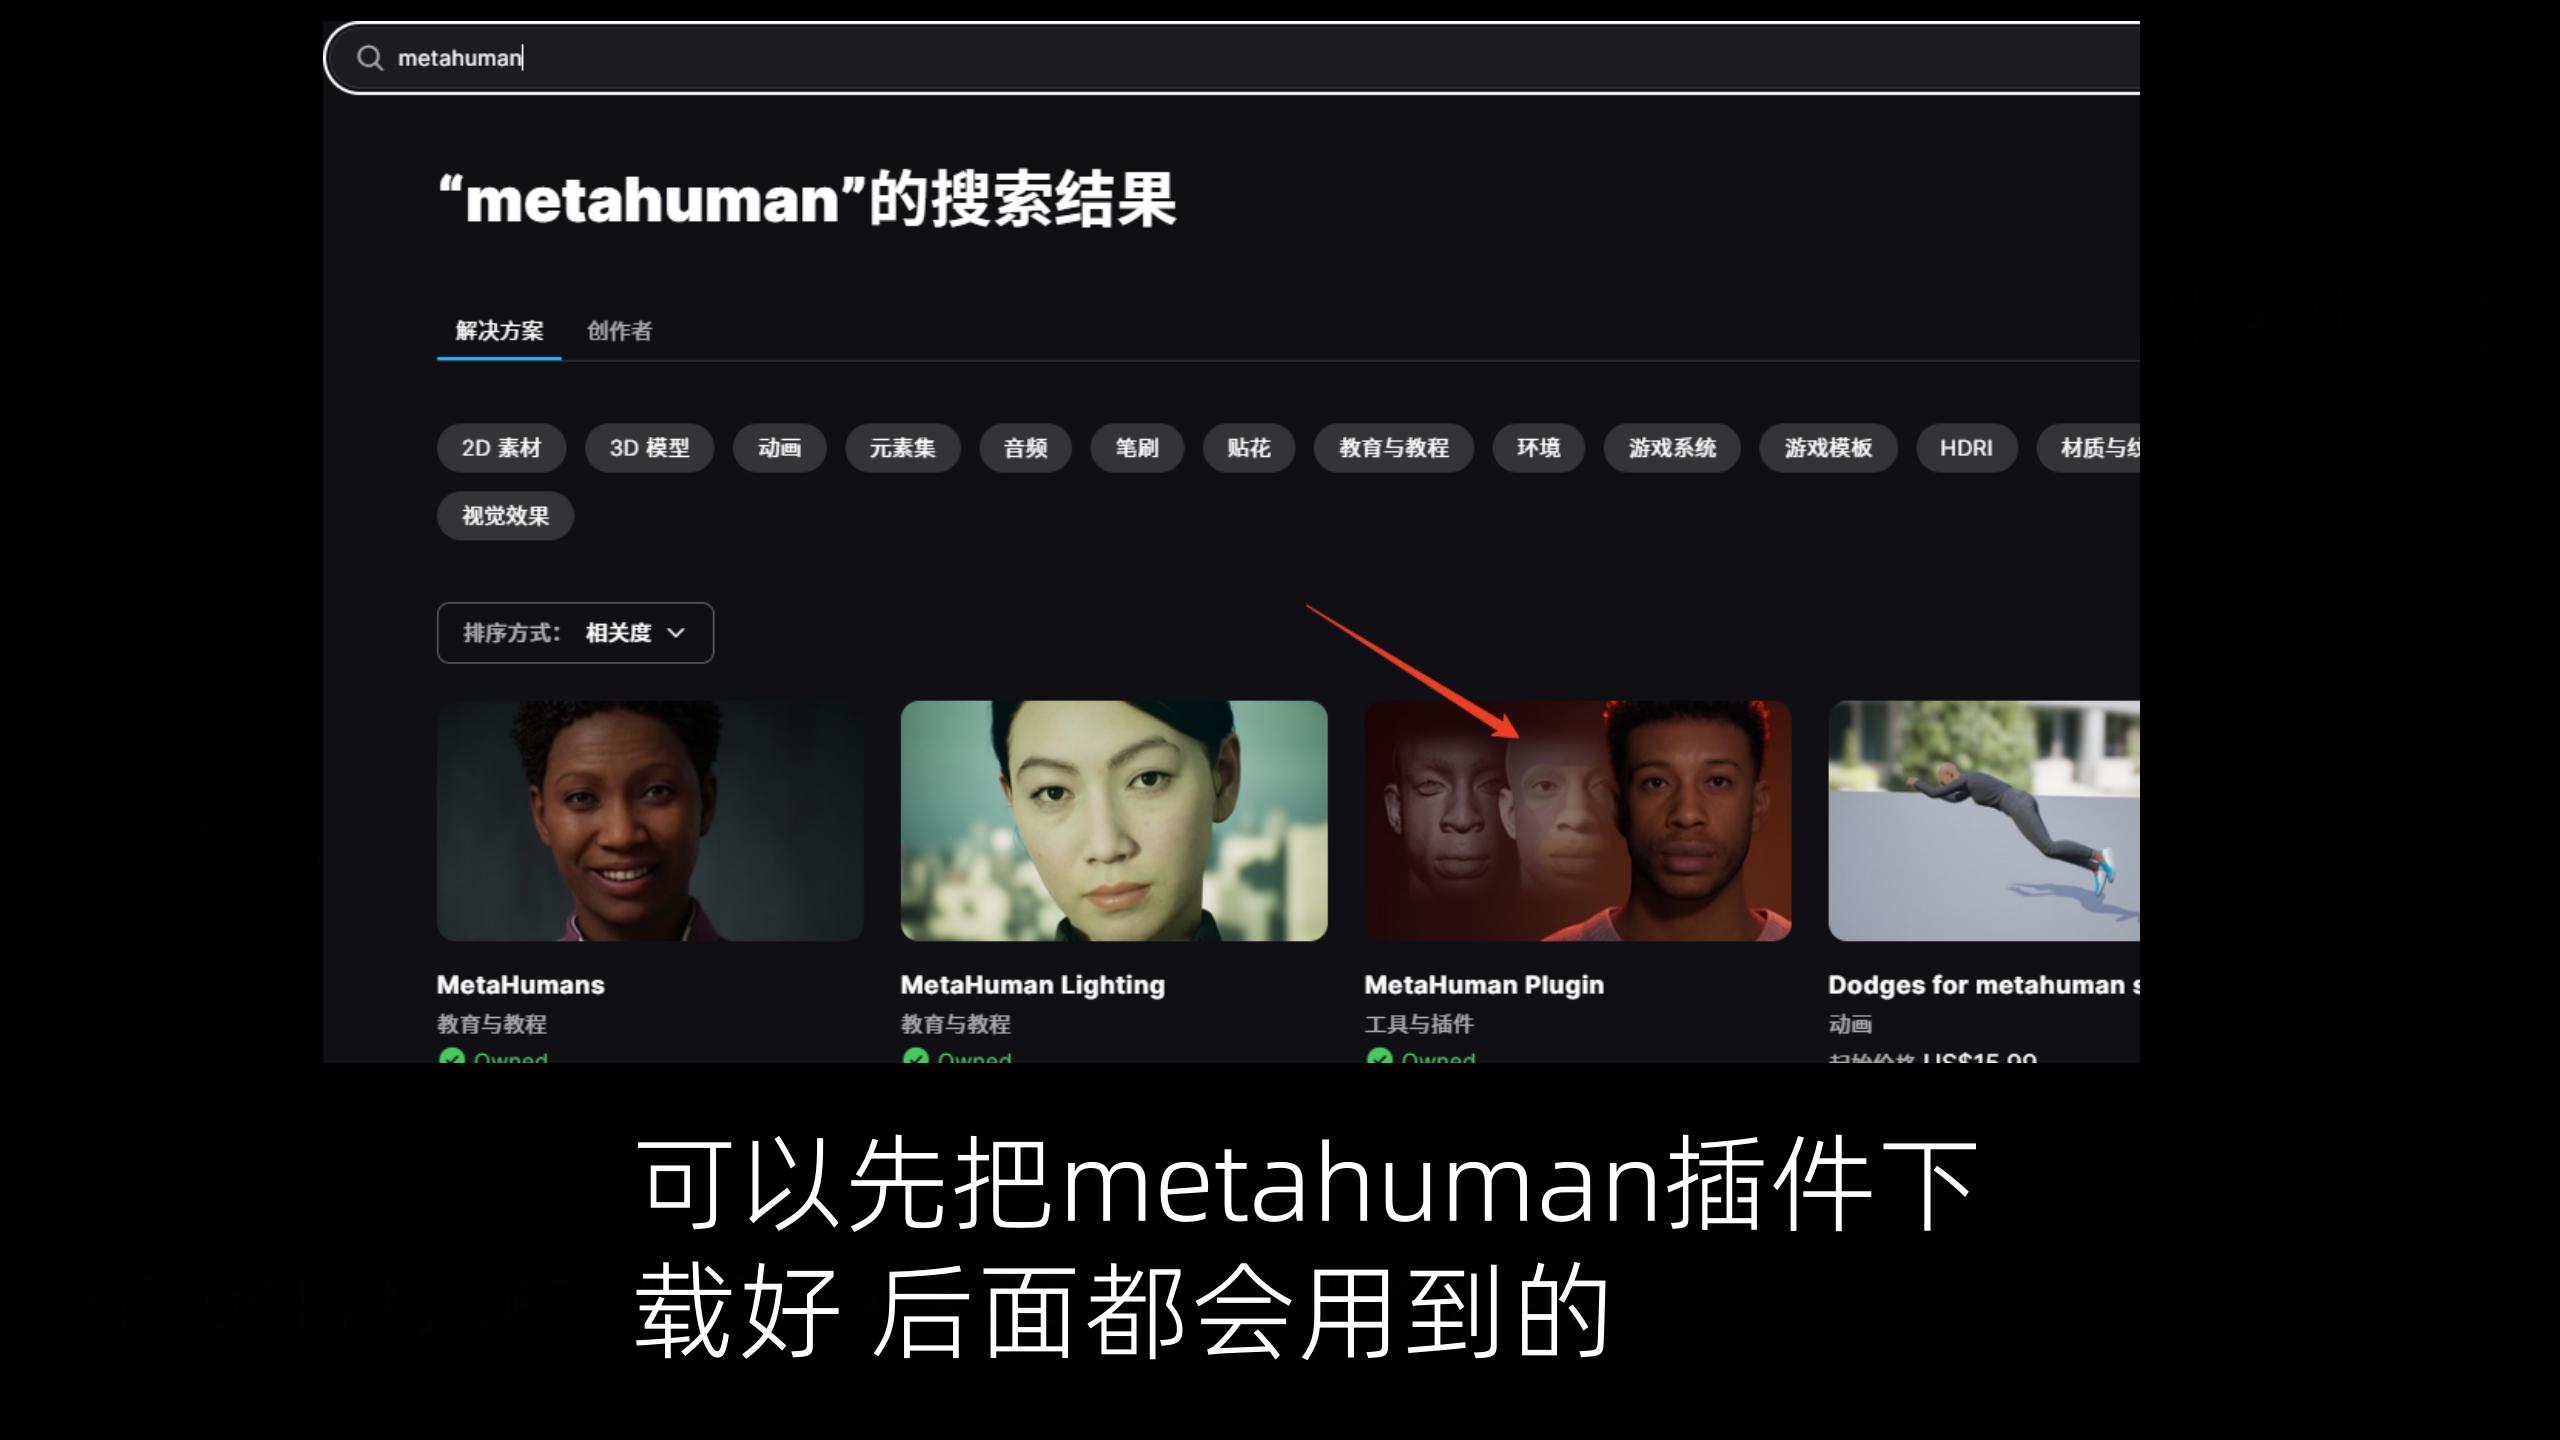Choose the 教育与教程 filter chip
Image resolution: width=2560 pixels, height=1440 pixels.
click(x=1394, y=448)
